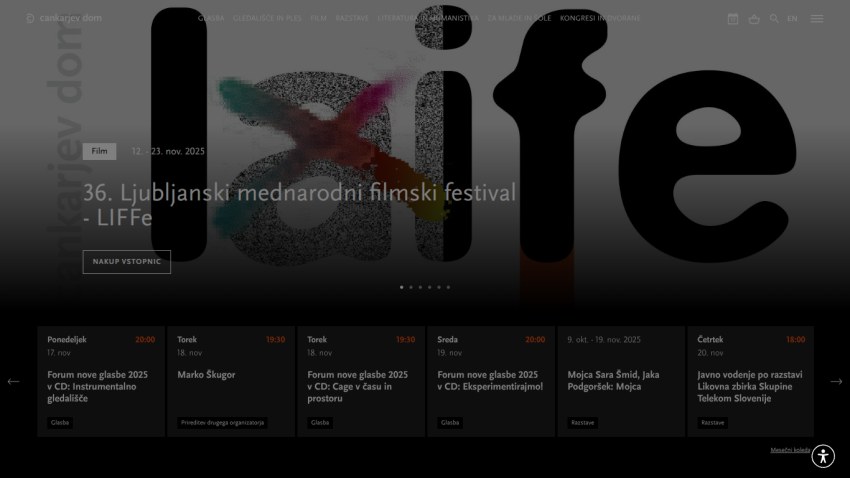
Task: Select the second slider dot
Action: point(411,287)
